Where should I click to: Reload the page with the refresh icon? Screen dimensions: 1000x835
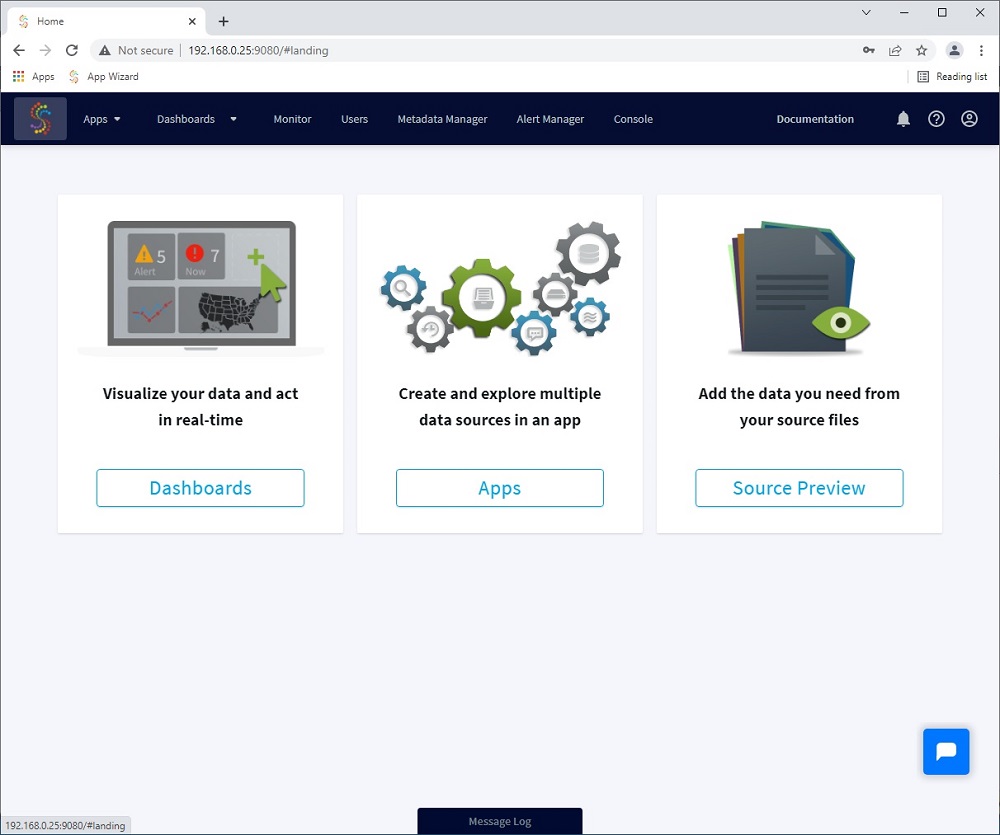pyautogui.click(x=72, y=50)
